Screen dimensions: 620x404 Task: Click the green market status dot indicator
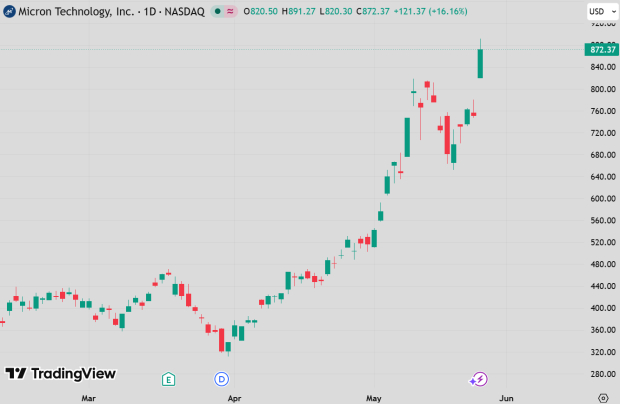point(217,11)
